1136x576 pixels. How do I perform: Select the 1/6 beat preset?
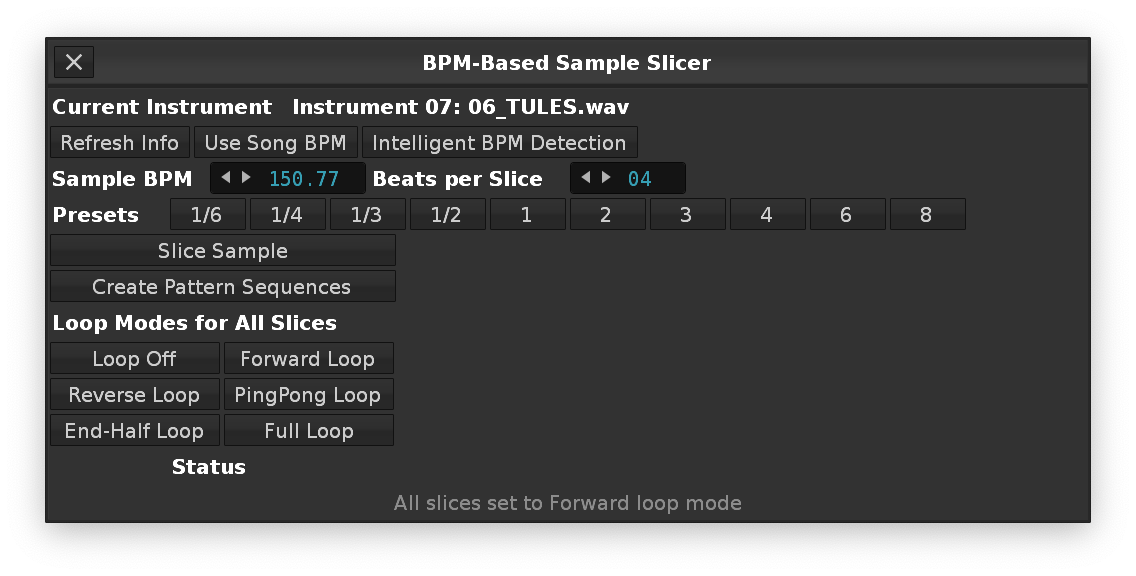pos(206,215)
